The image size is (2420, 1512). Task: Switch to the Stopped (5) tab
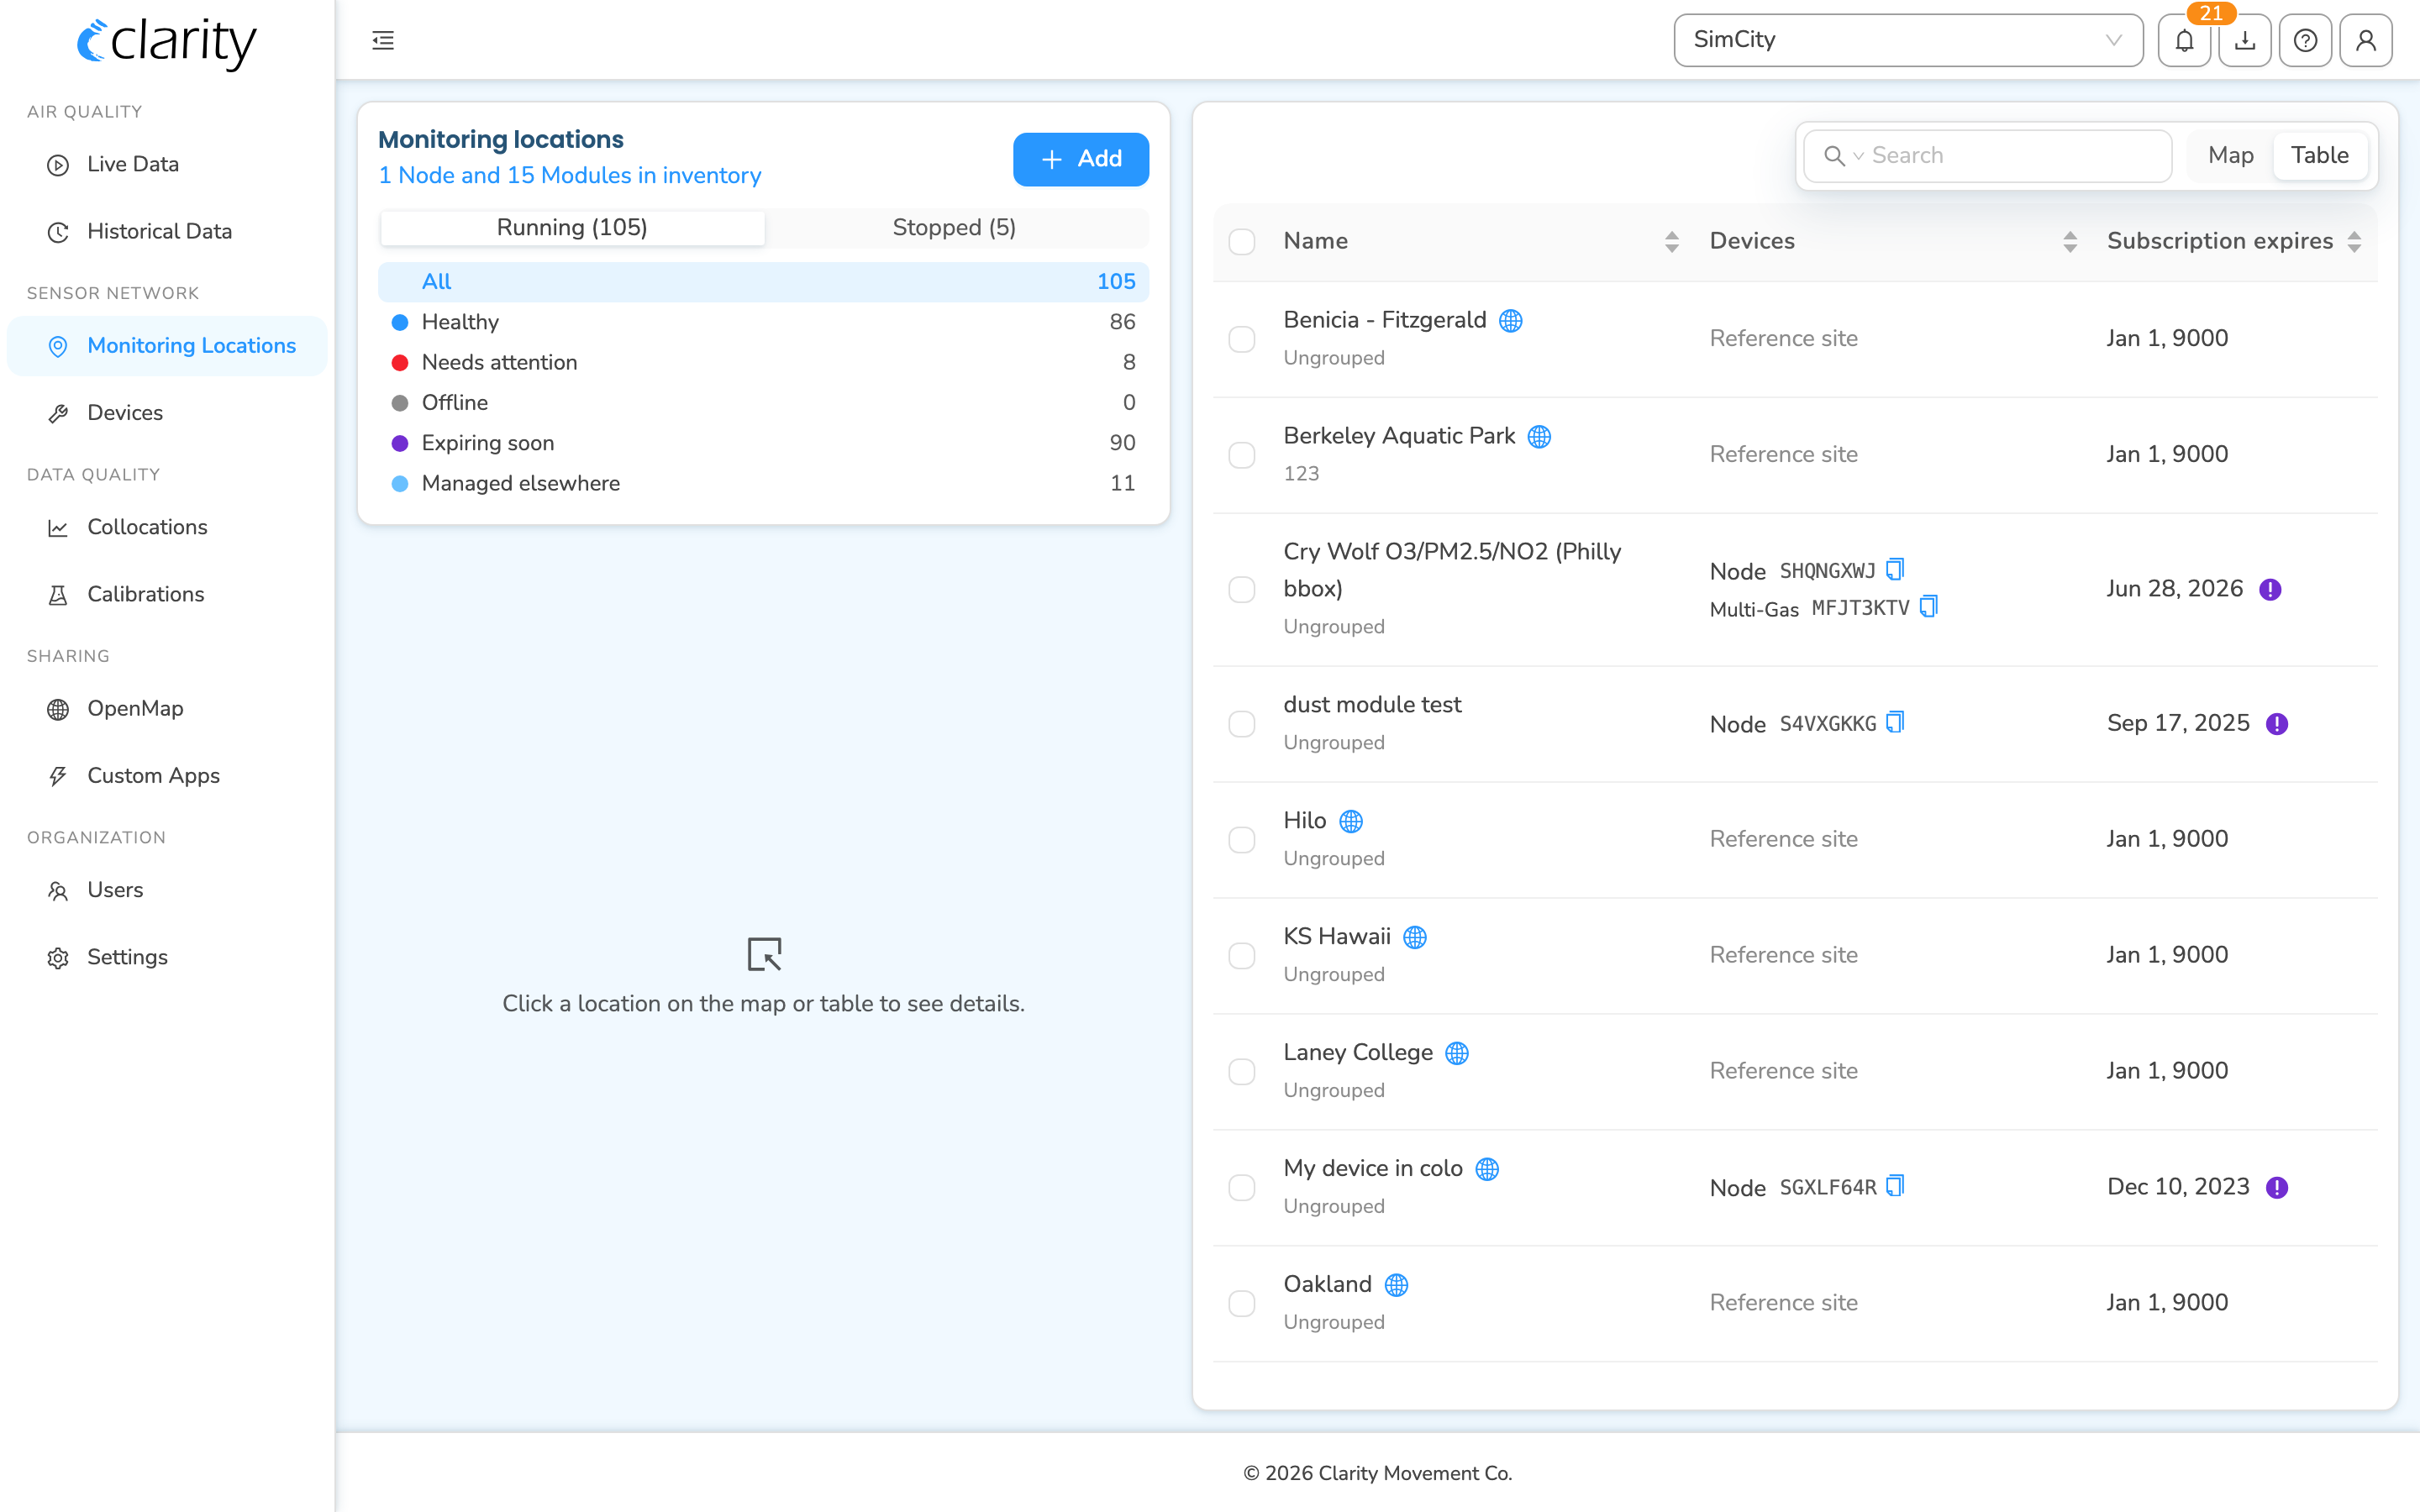(x=954, y=228)
